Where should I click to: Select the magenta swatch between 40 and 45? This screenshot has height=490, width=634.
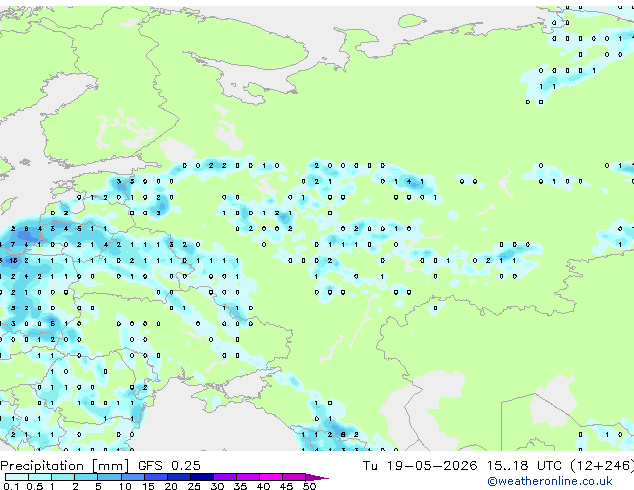271,477
